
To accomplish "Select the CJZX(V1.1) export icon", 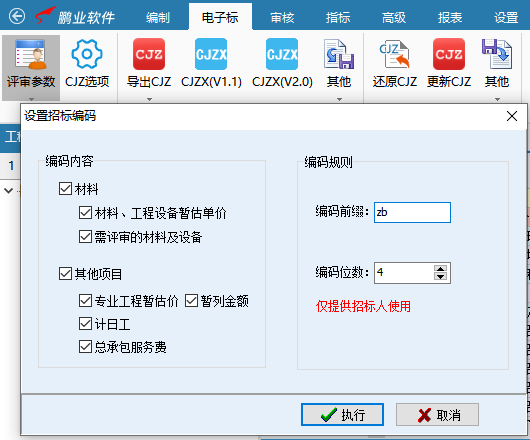I will pyautogui.click(x=211, y=54).
